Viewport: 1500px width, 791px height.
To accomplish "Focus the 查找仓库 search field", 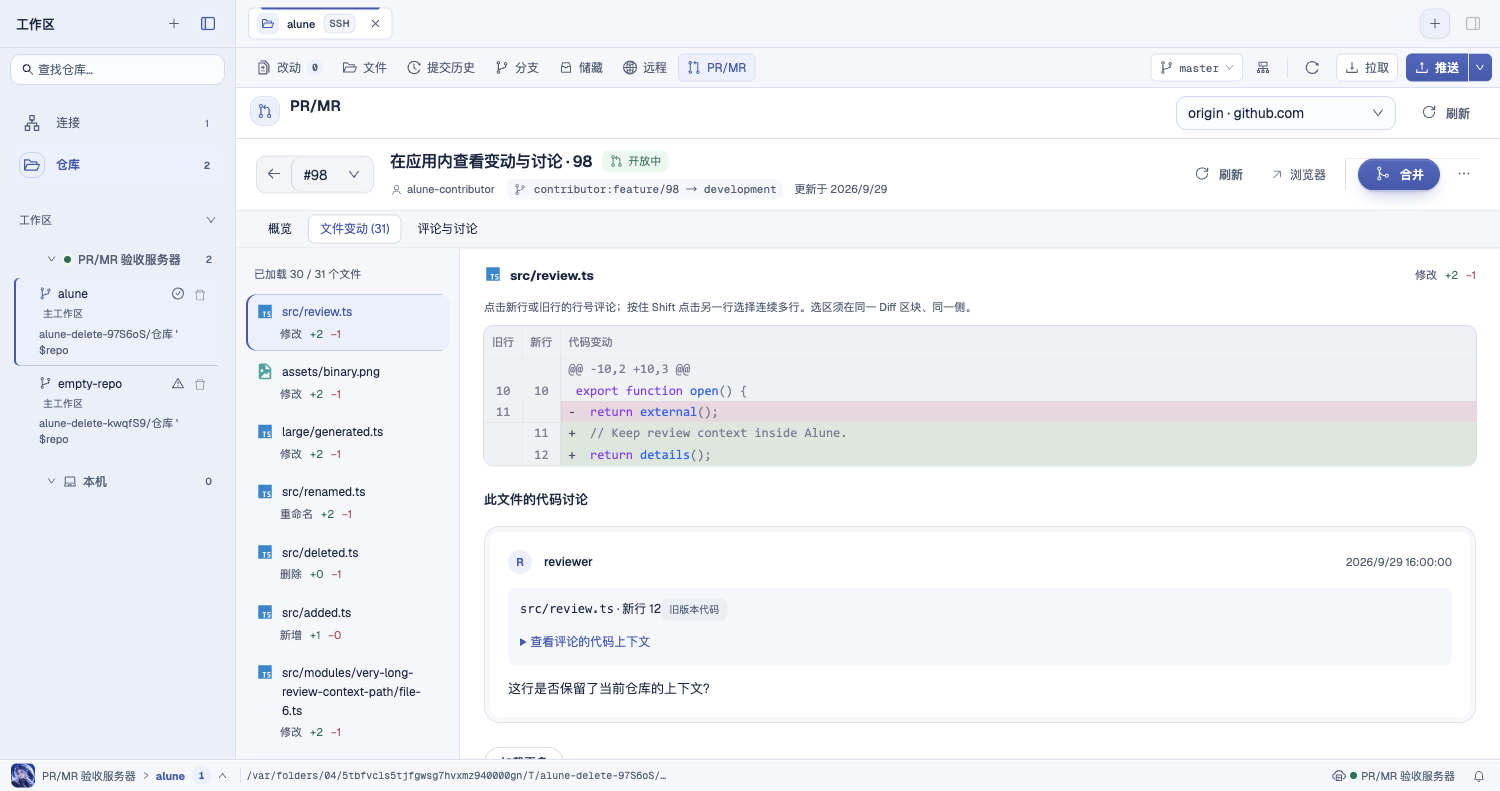I will point(118,70).
